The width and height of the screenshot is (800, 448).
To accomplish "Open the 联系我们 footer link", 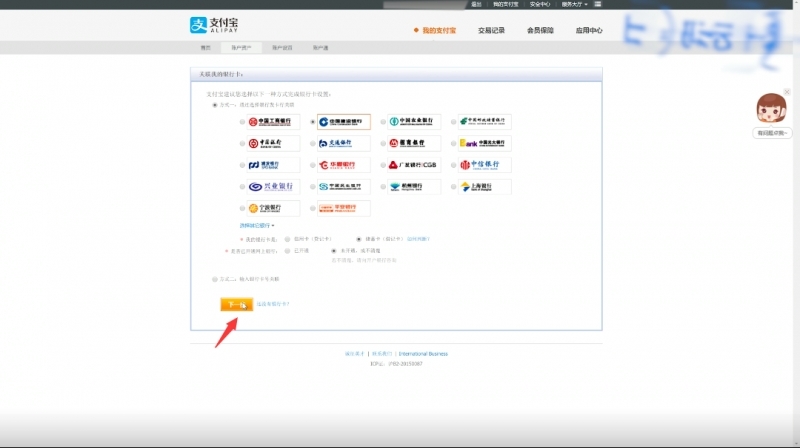I will coord(382,354).
